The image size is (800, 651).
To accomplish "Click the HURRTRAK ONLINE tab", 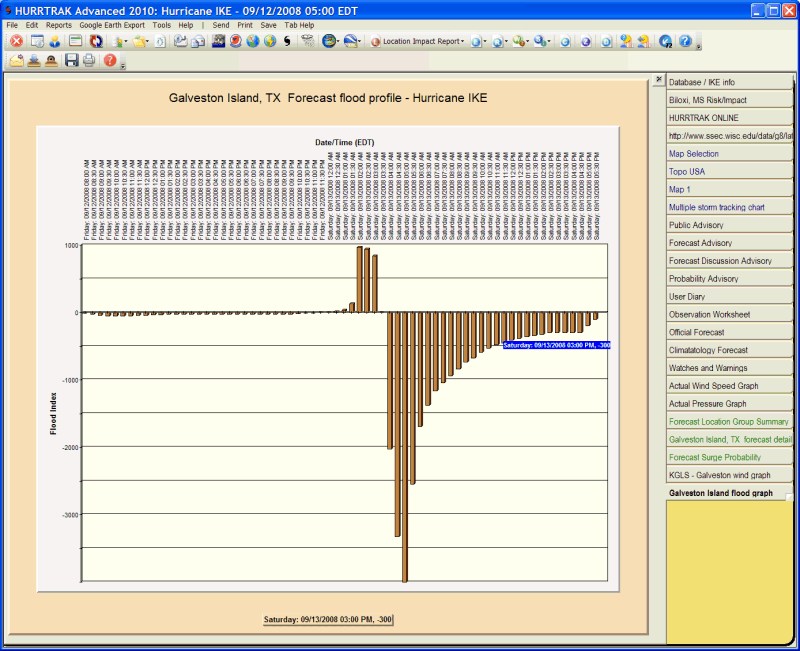I will [x=730, y=117].
